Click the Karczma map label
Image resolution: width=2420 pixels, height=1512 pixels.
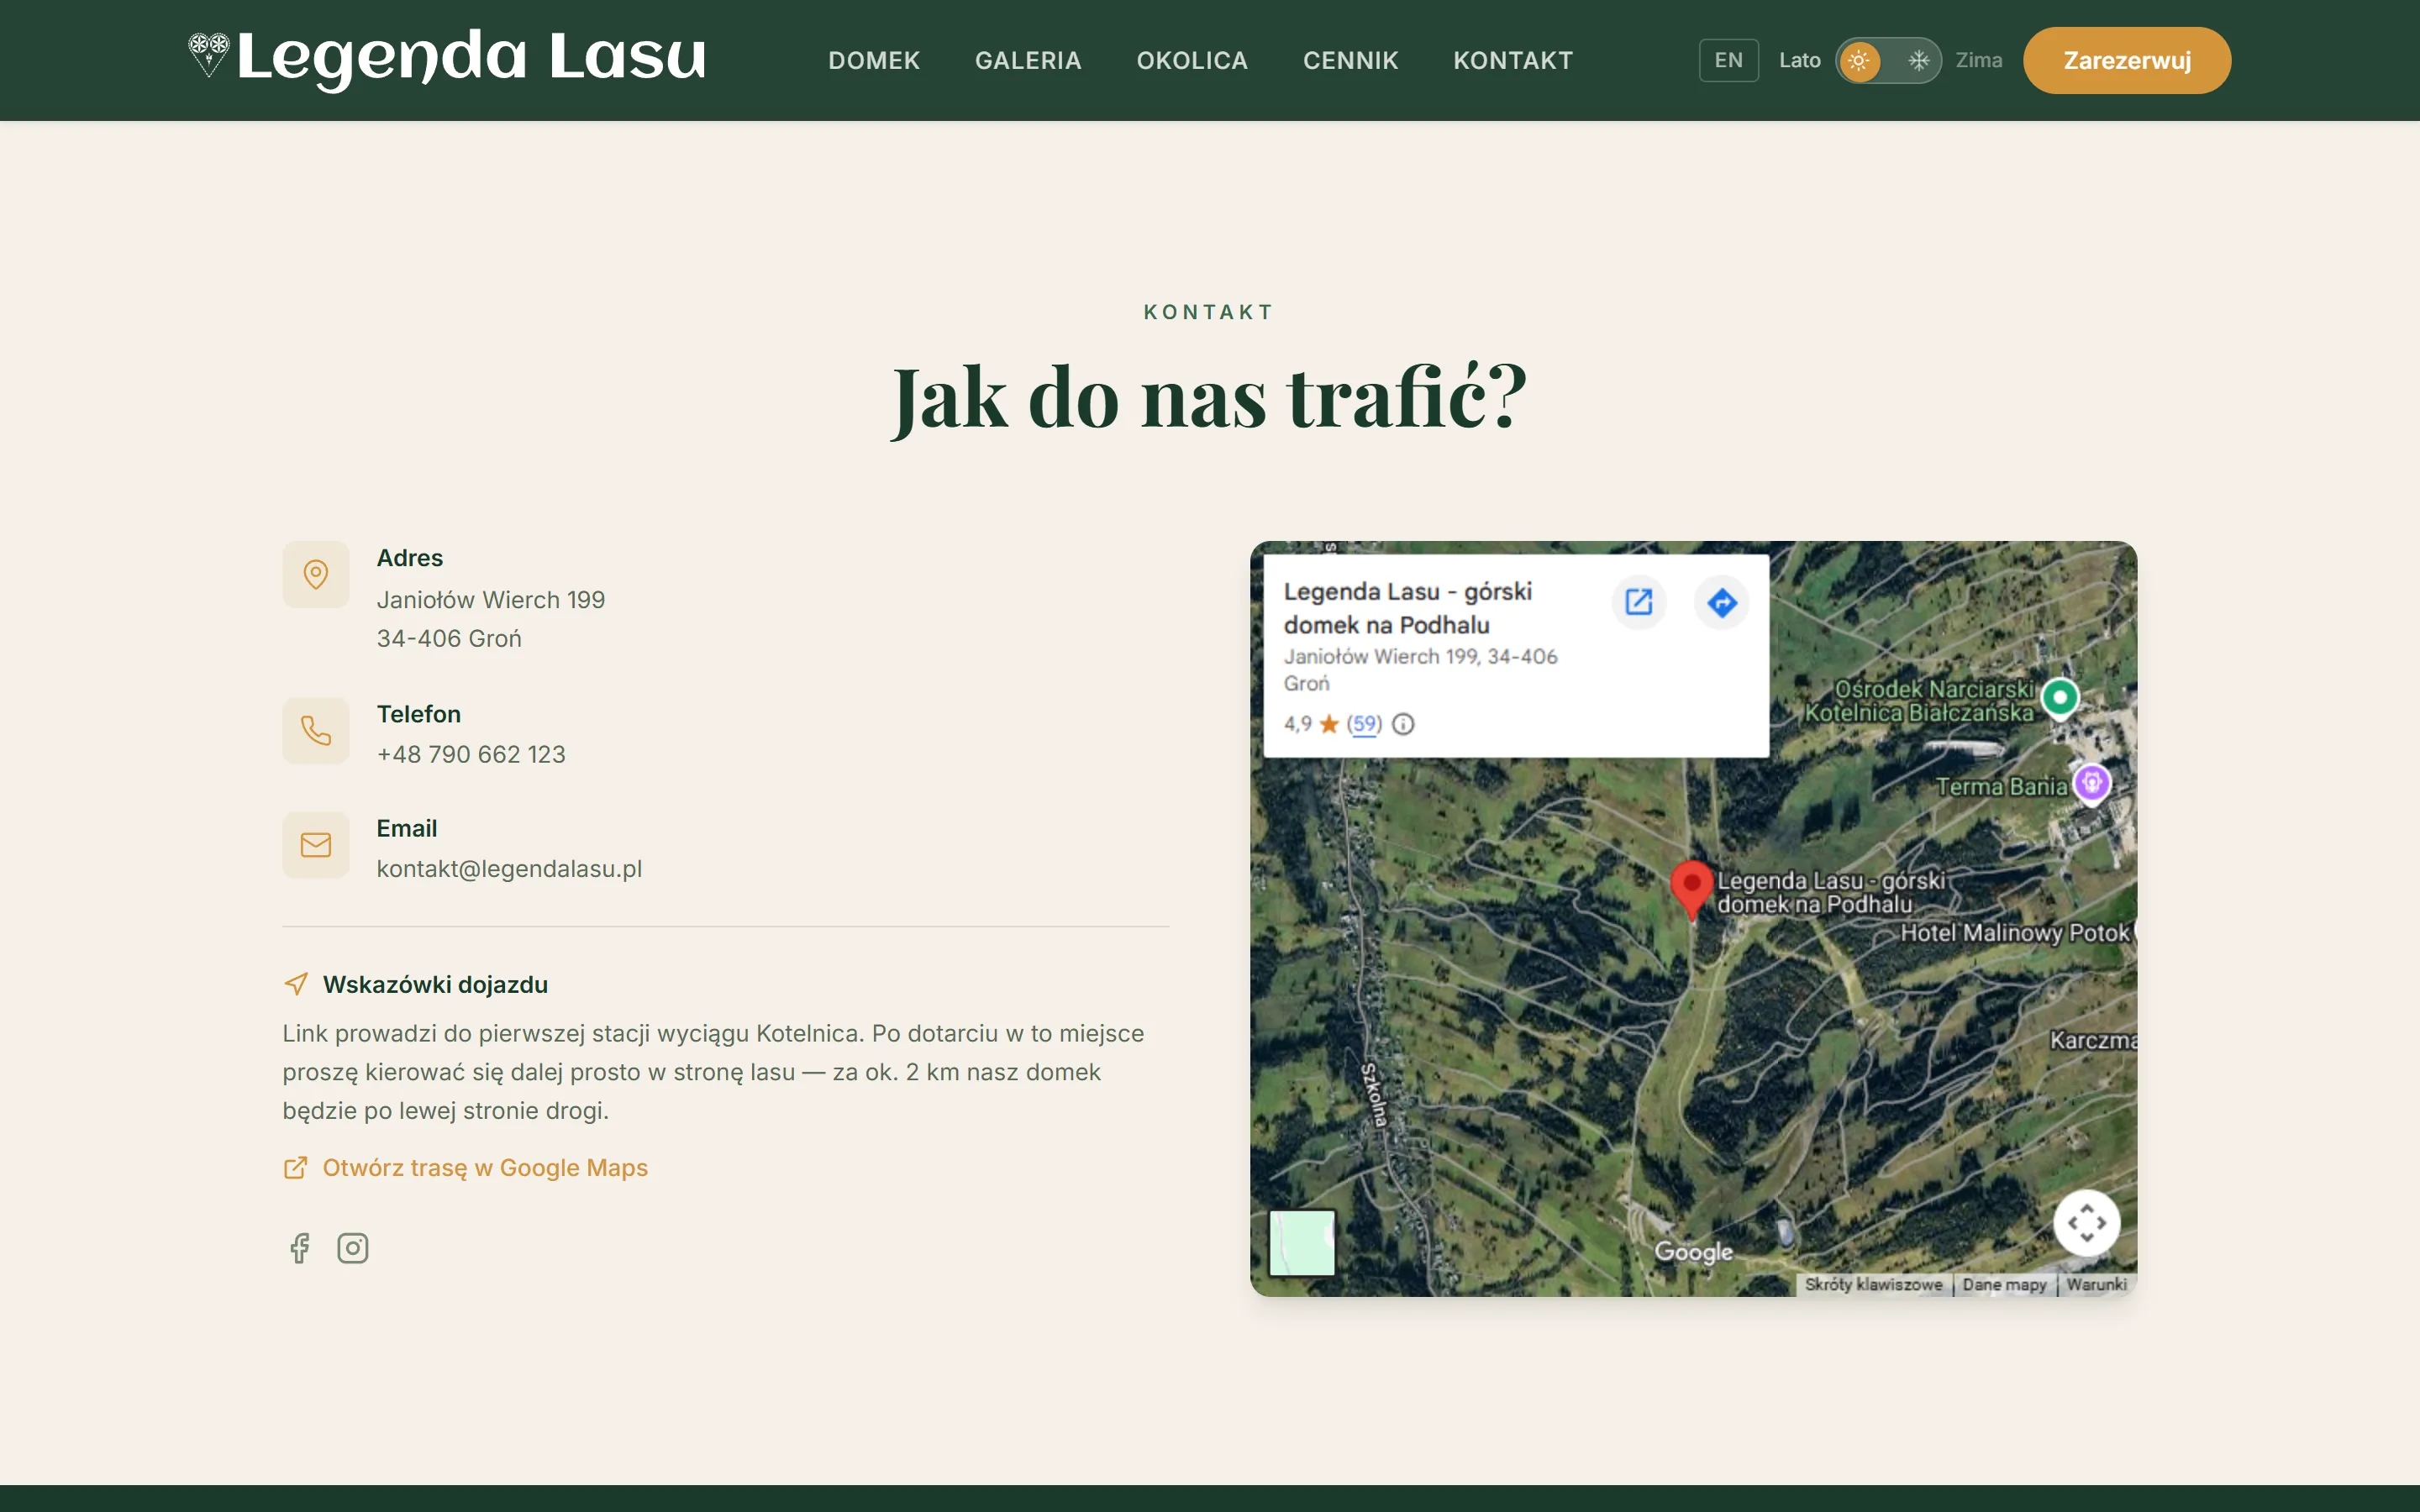[2093, 1040]
